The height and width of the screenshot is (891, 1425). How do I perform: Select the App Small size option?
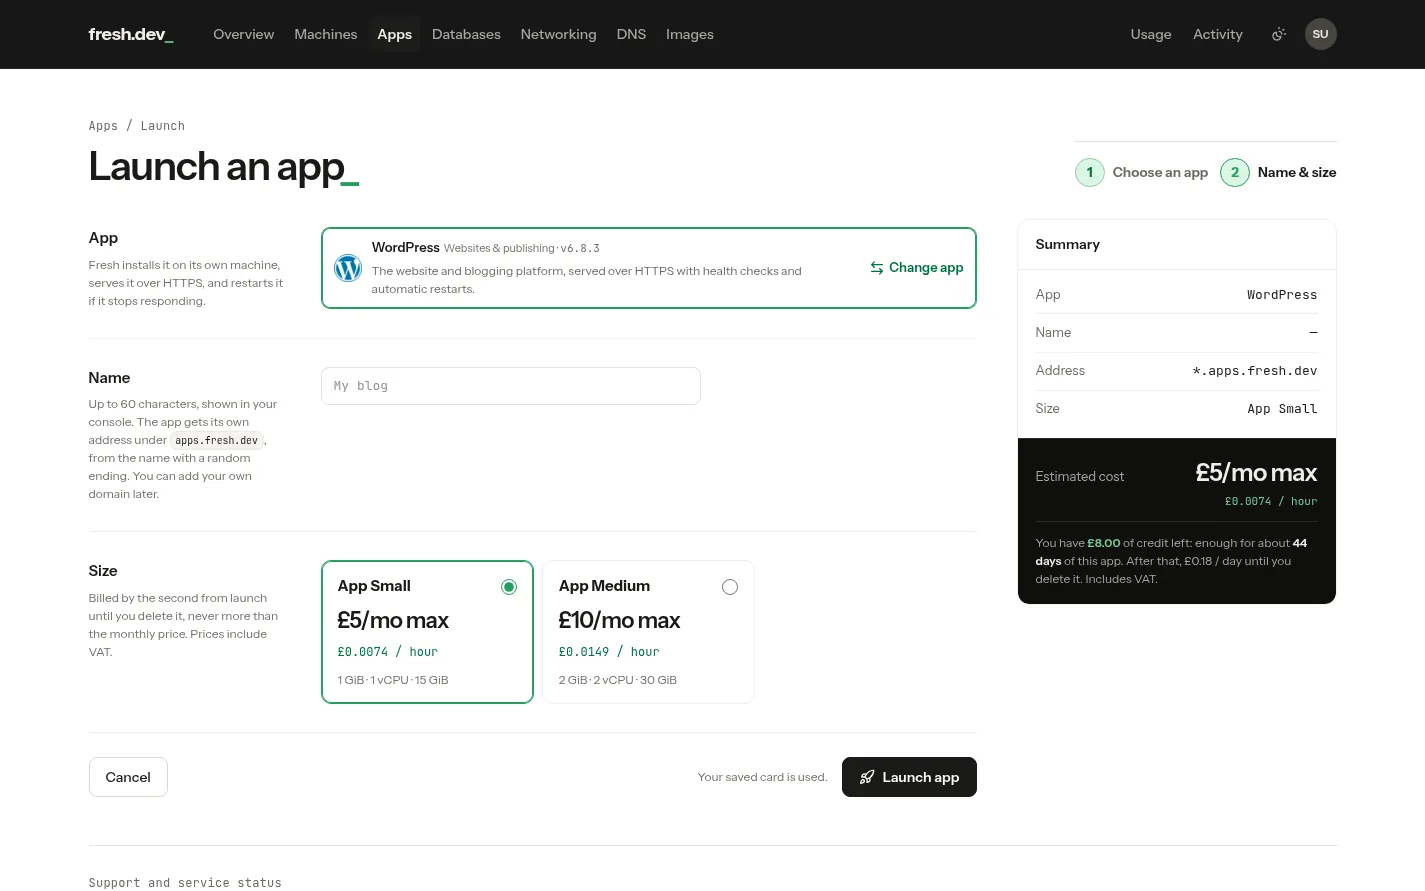427,632
